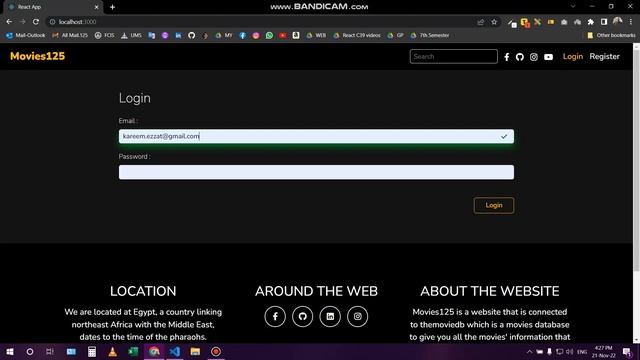
Task: Focus the navbar Search box
Action: 453,57
